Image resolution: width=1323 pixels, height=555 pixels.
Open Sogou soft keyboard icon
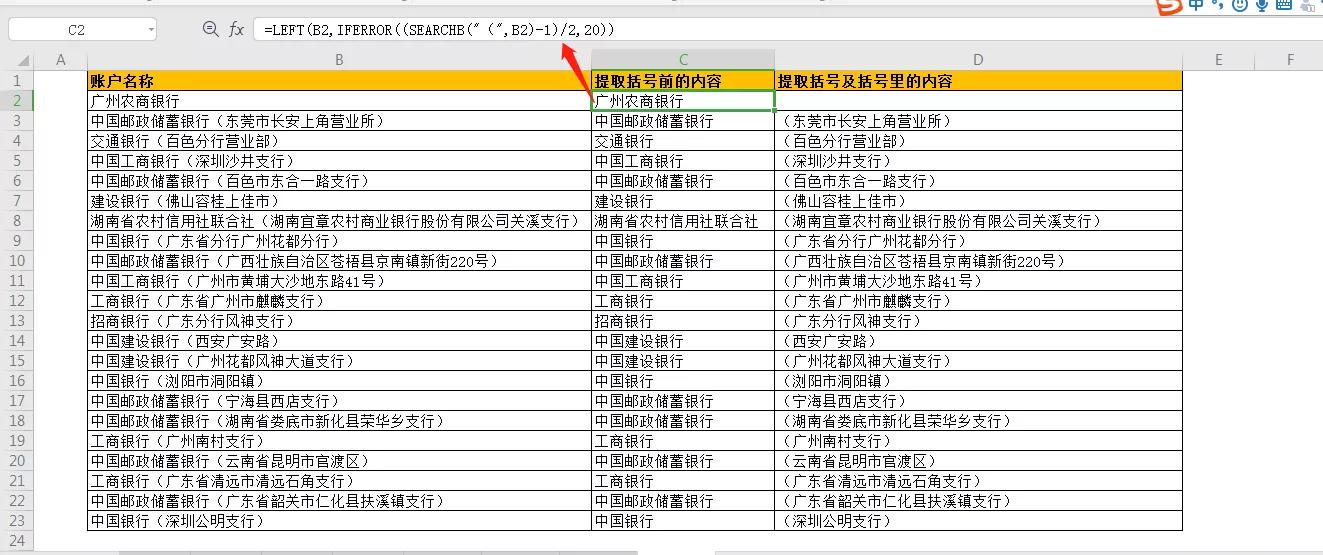pos(1283,6)
